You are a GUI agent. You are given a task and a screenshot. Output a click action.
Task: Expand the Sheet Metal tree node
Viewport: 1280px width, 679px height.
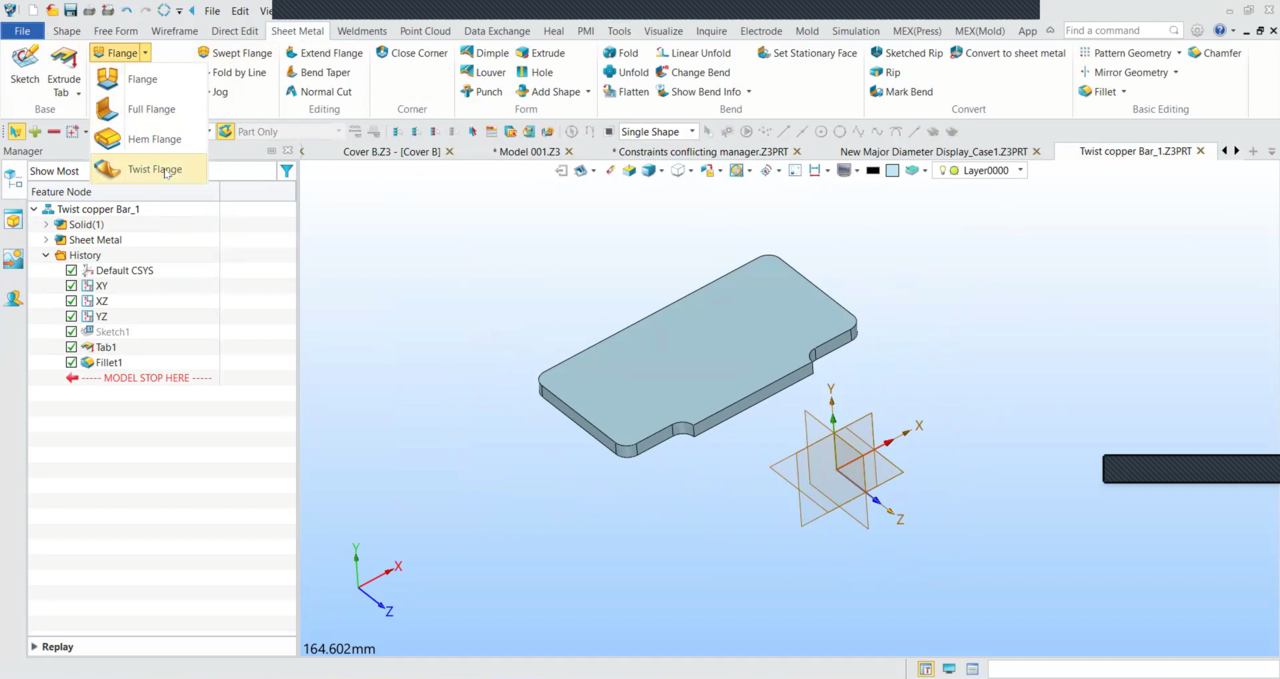[46, 240]
